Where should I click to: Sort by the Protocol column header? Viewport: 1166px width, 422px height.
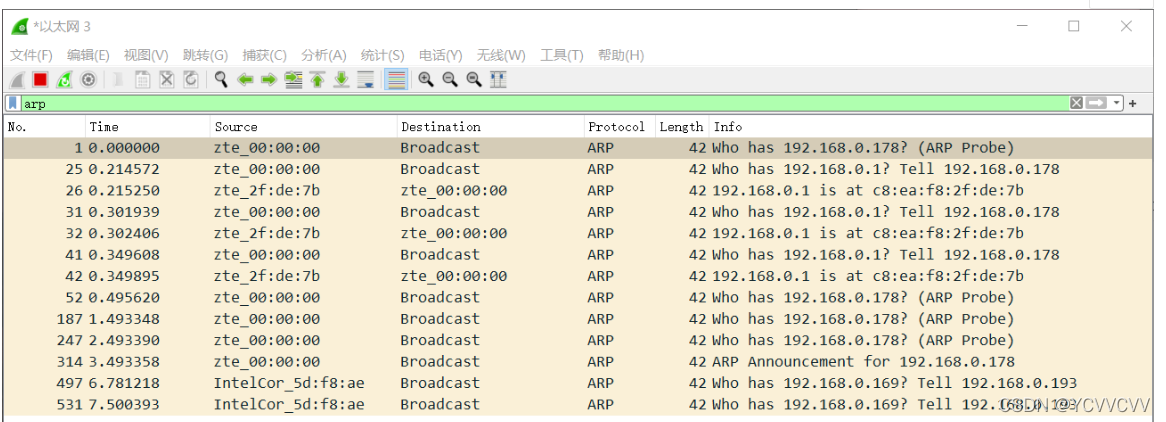pos(620,127)
